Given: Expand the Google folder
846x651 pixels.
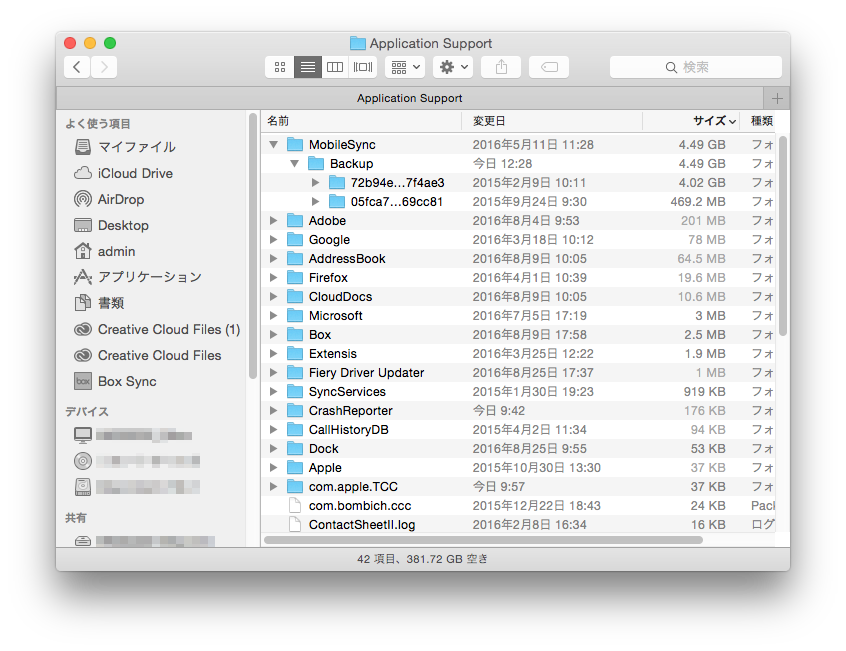Looking at the screenshot, I should 274,239.
